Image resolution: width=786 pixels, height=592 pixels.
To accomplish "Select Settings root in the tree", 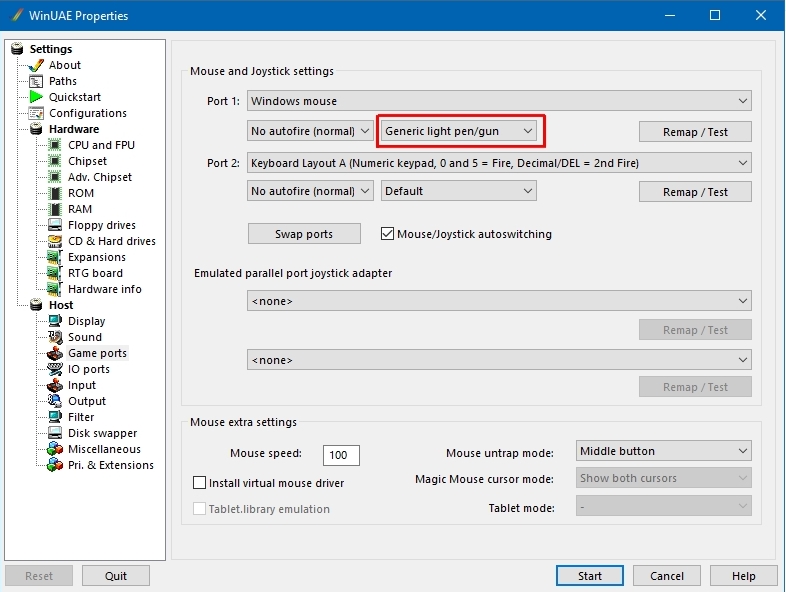I will point(51,49).
